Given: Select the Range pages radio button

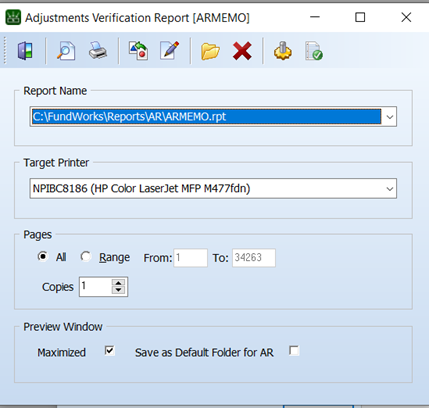Looking at the screenshot, I should point(86,256).
